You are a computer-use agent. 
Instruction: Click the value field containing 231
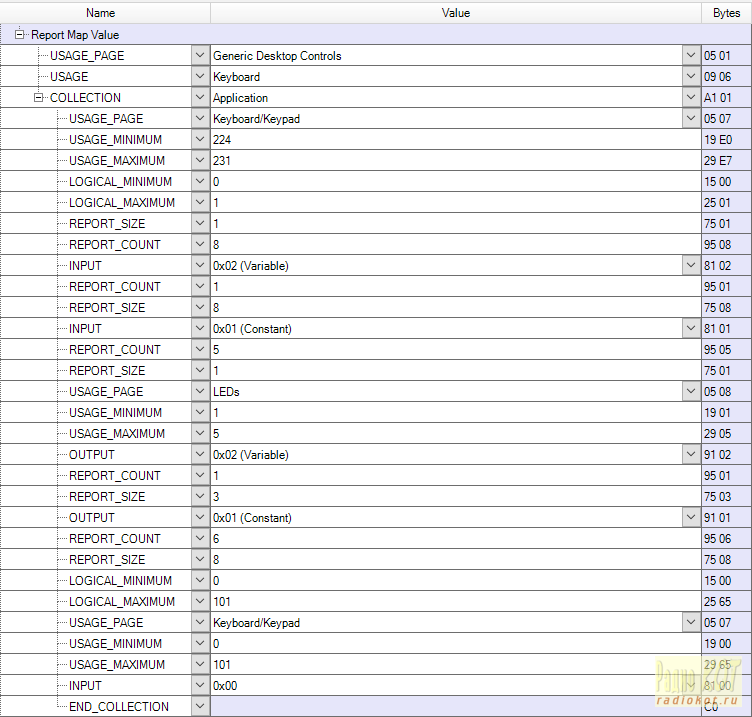coord(455,161)
